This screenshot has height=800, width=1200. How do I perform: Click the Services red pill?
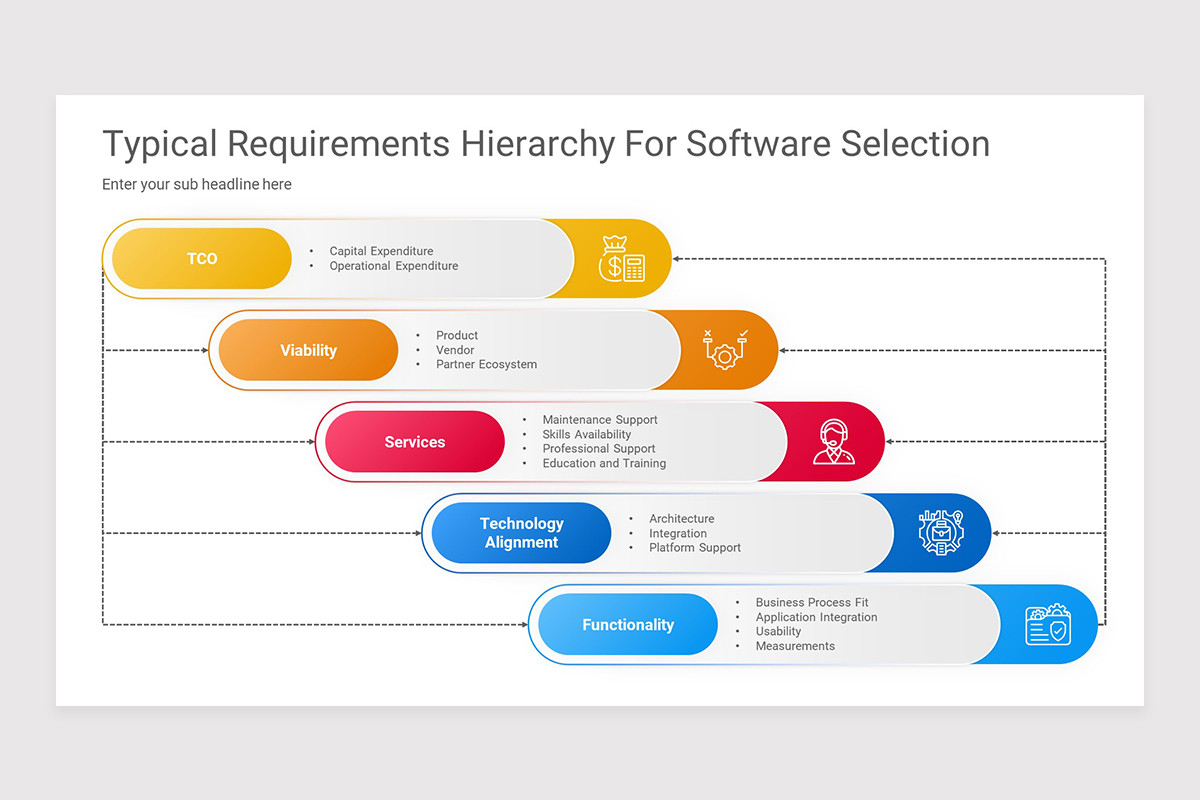414,441
